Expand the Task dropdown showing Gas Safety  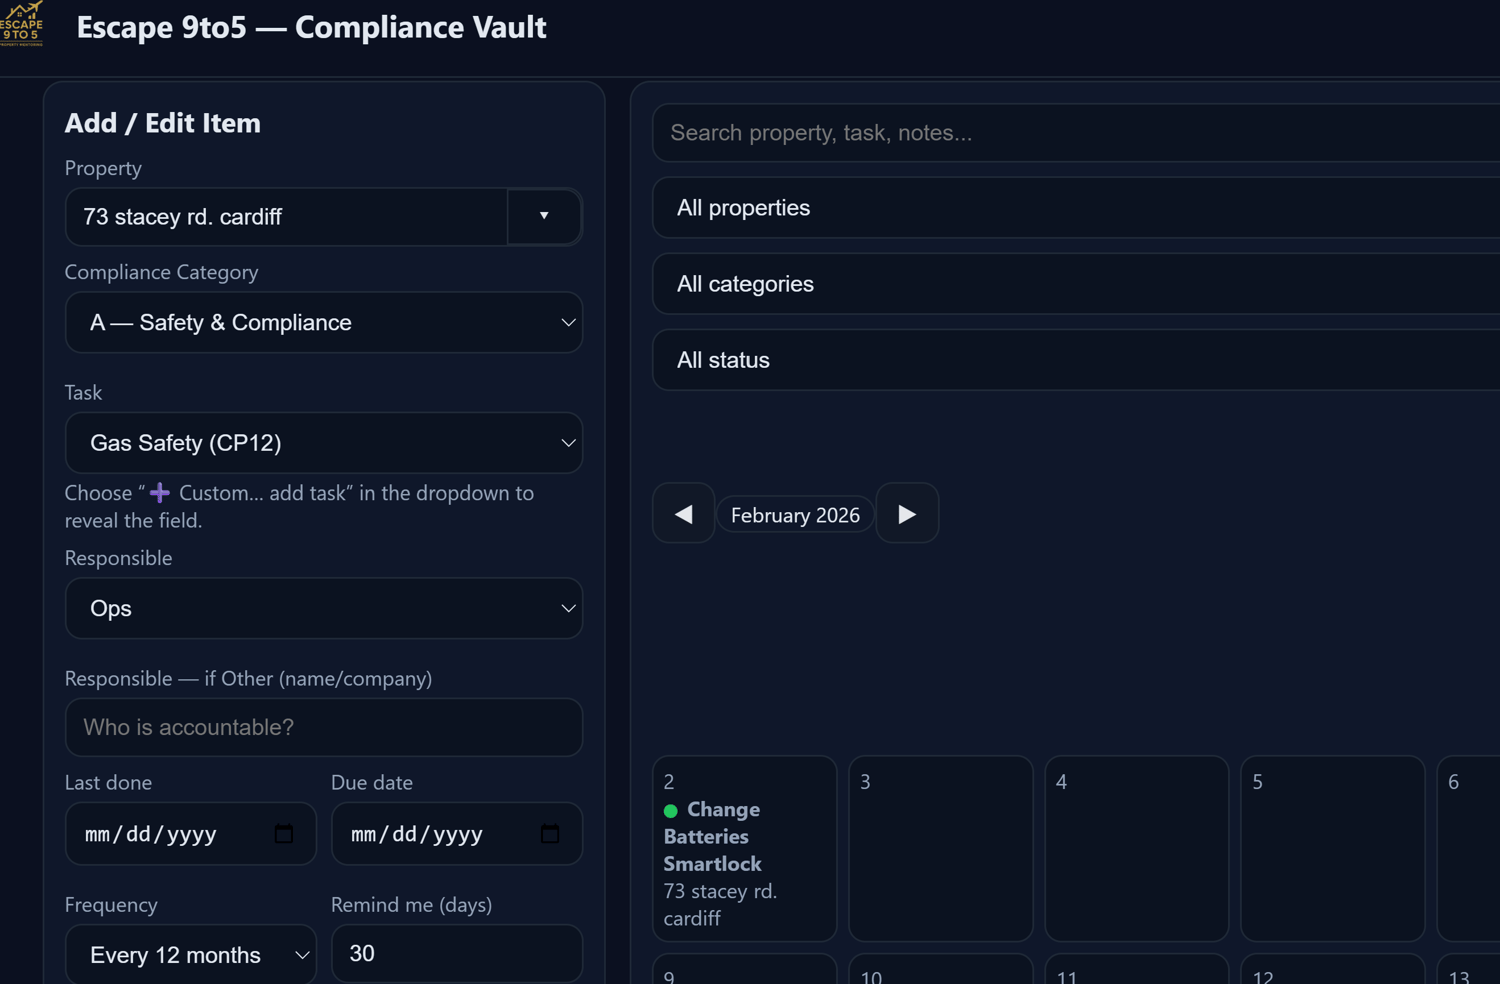pyautogui.click(x=324, y=443)
